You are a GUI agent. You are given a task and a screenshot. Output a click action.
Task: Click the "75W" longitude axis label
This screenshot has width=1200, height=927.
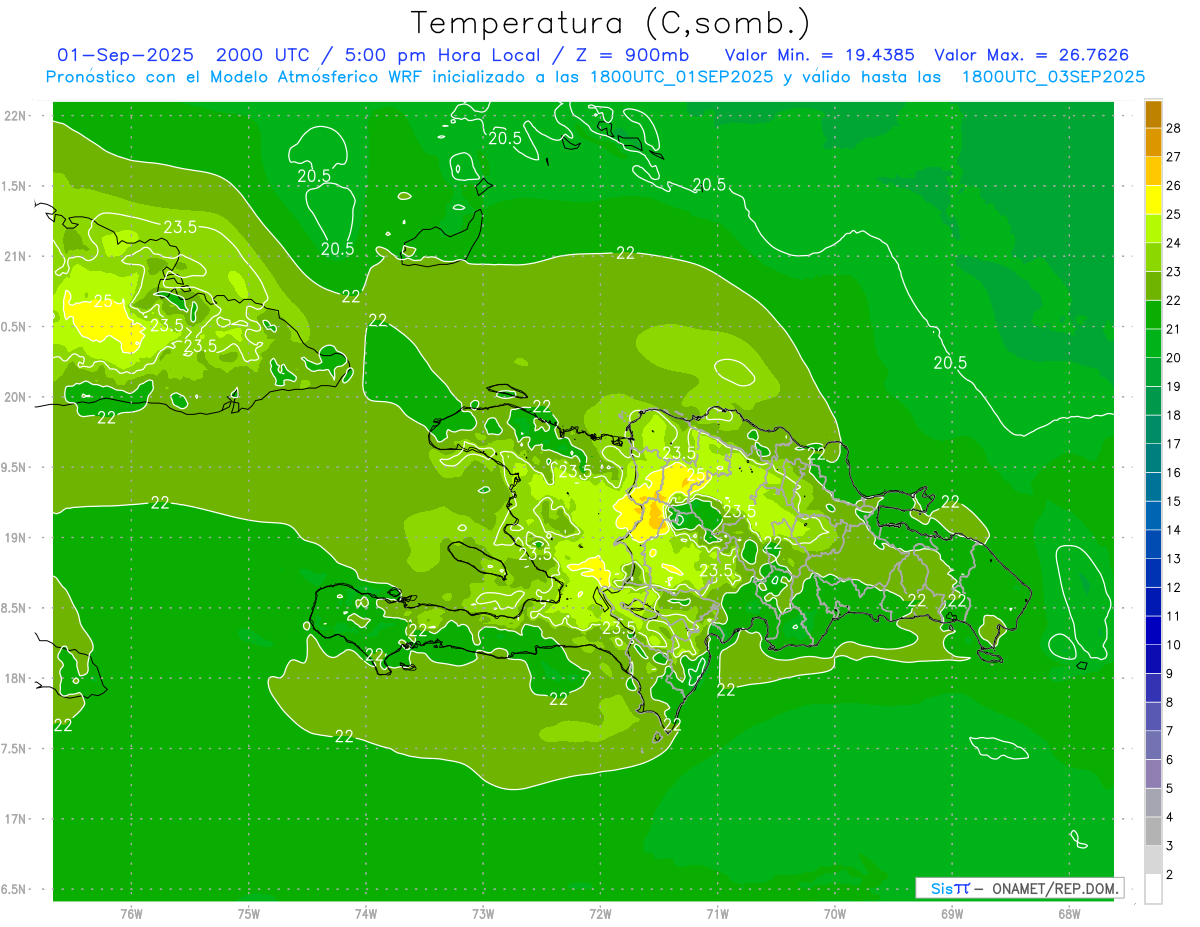coord(249,914)
